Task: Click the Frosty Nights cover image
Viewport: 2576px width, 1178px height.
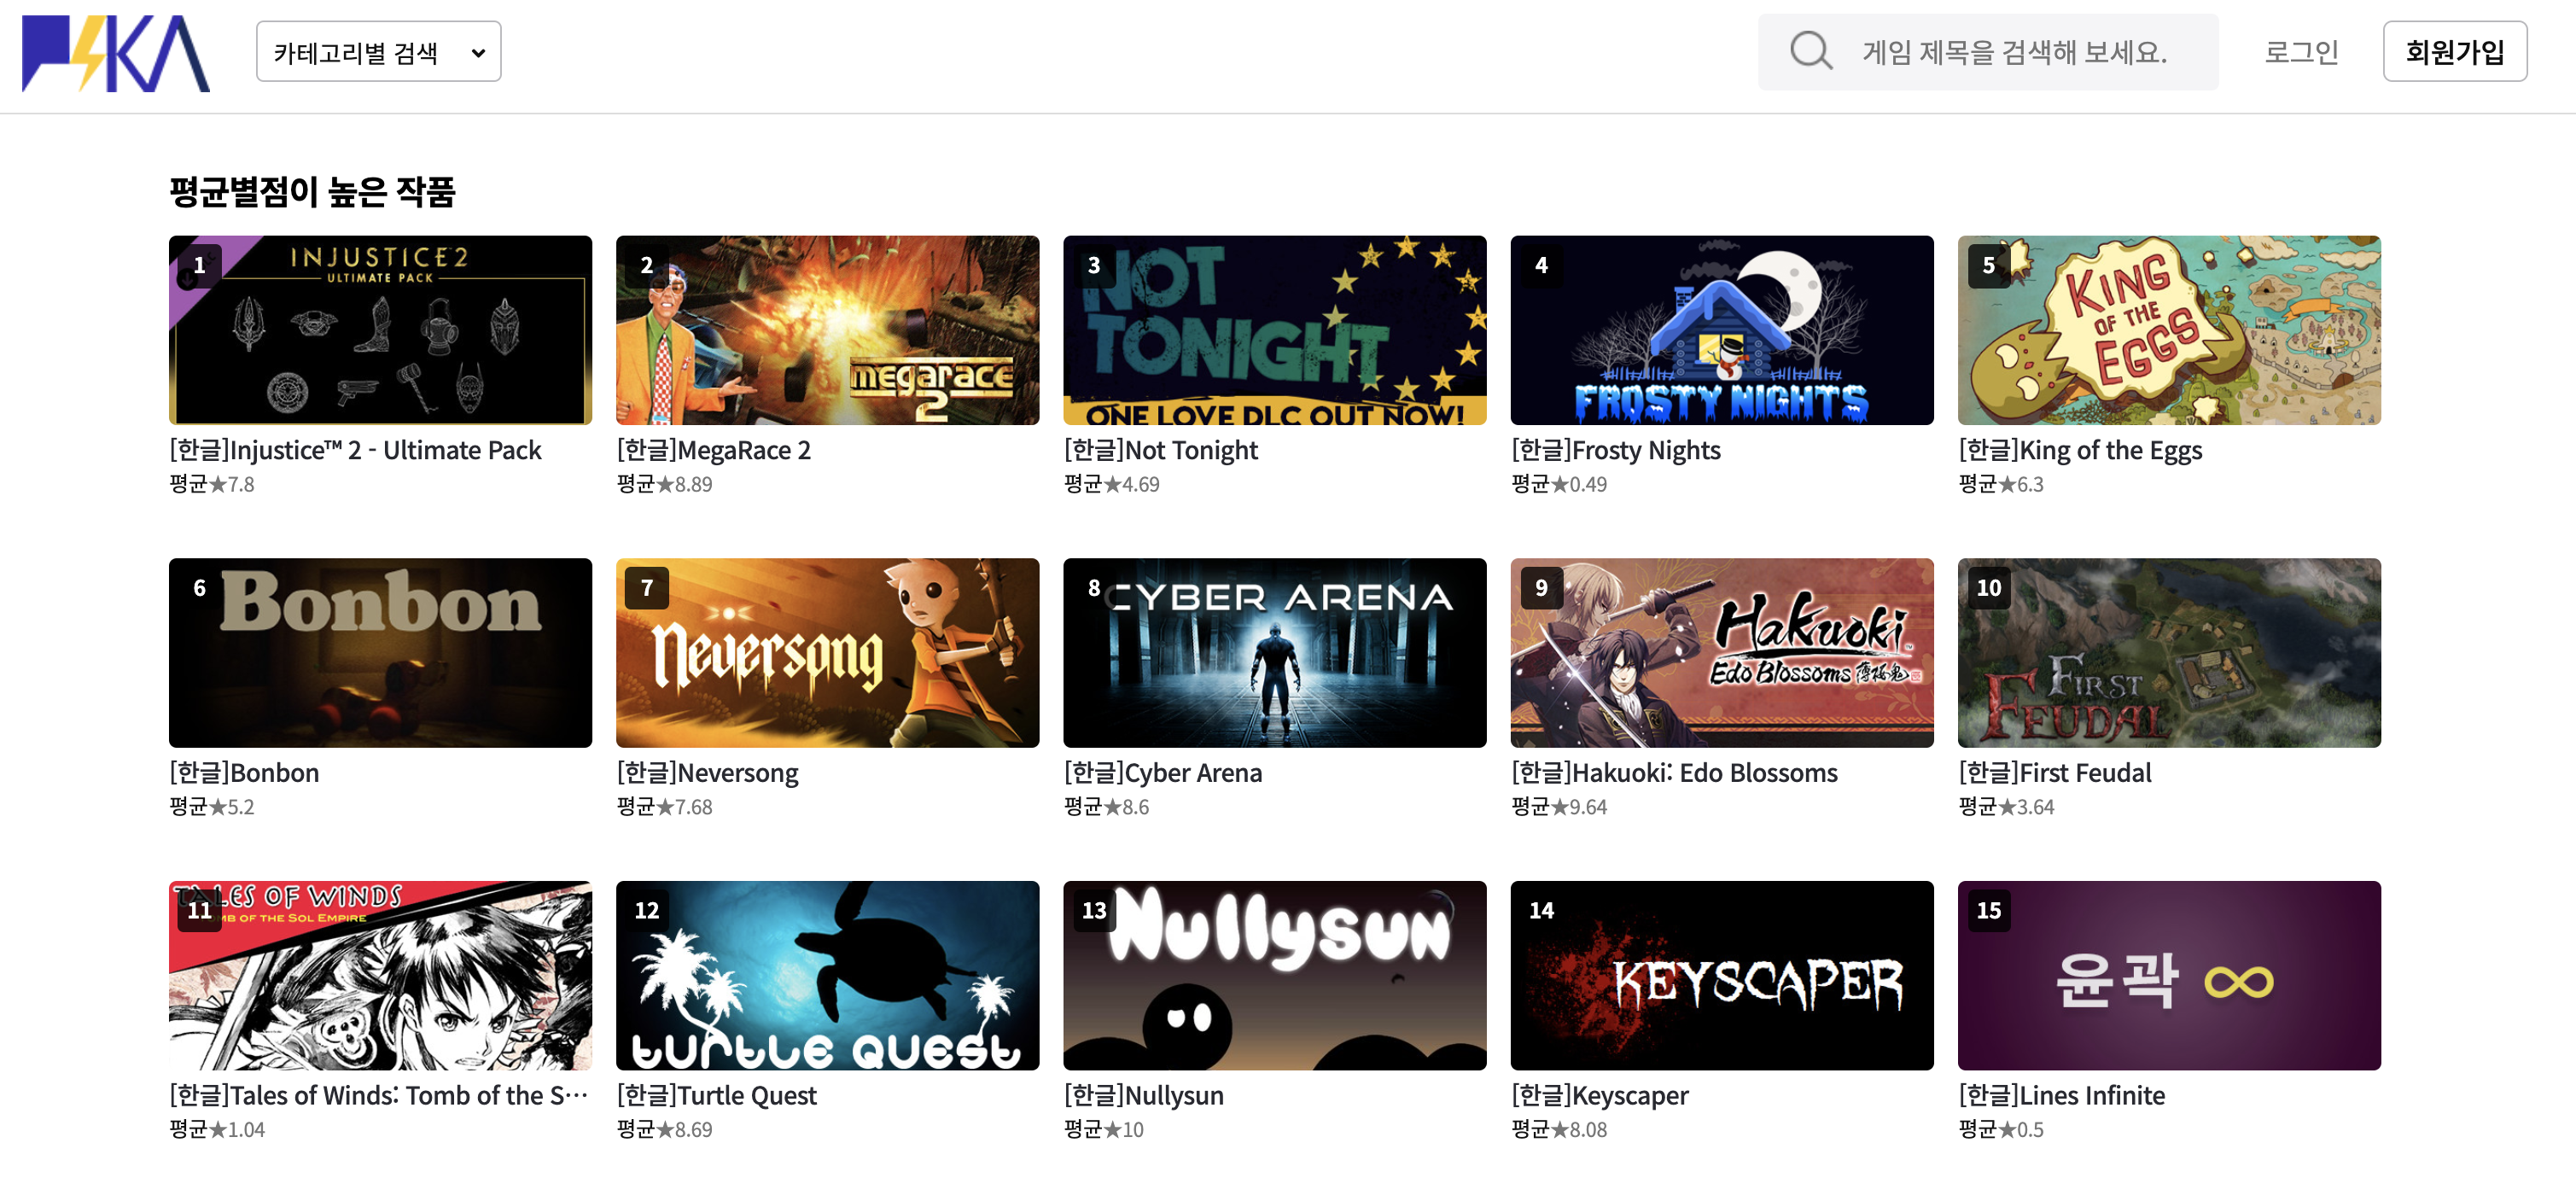Action: click(1721, 330)
